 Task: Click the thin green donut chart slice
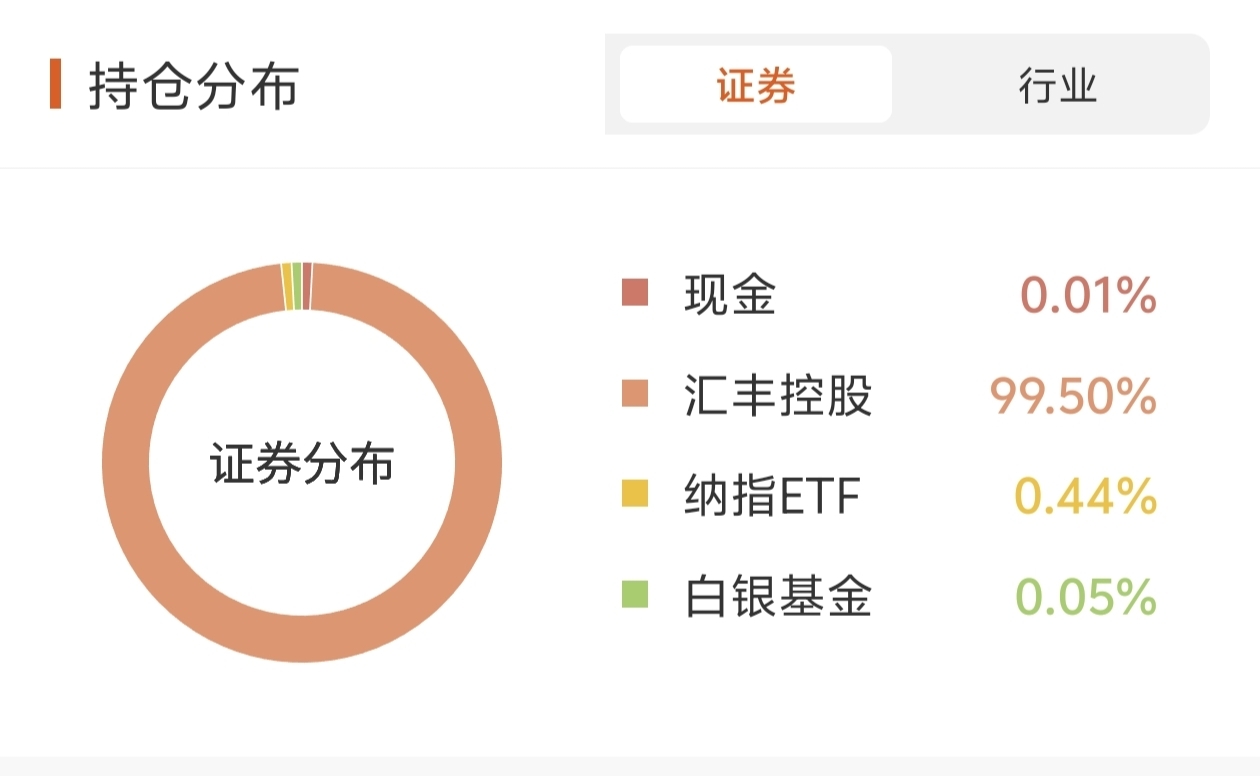[297, 287]
